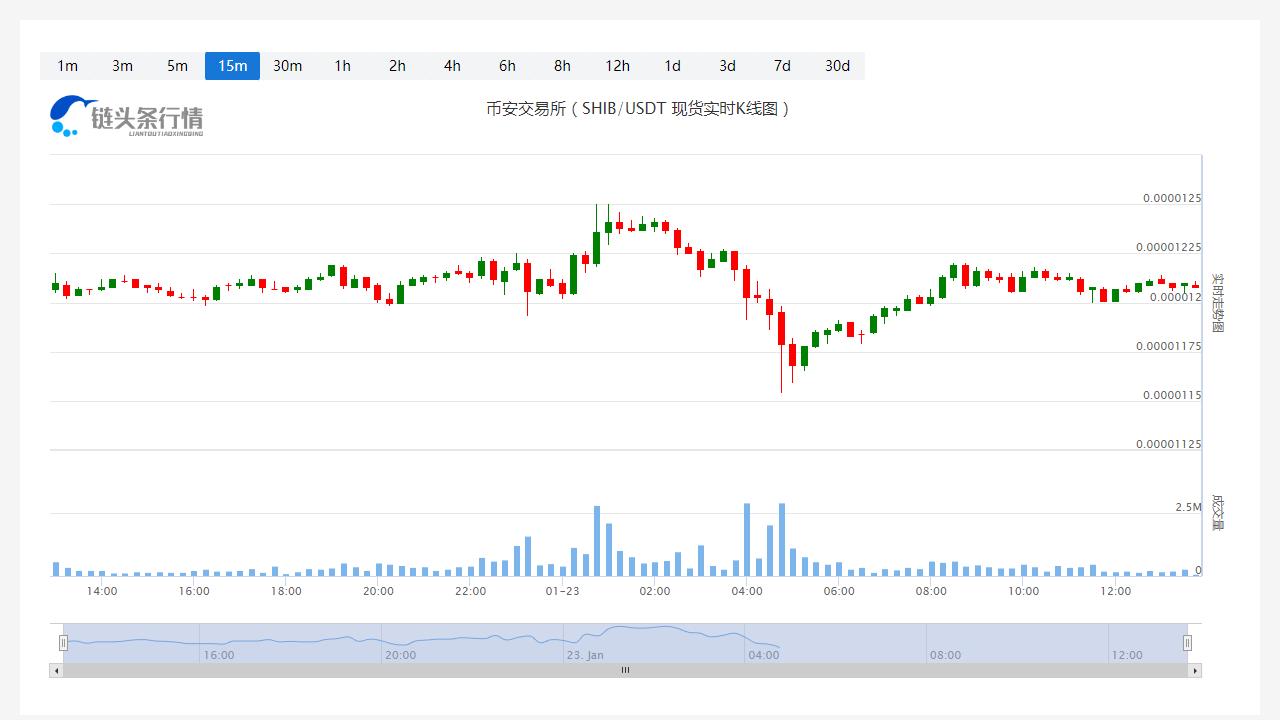Switch to the 30m chart interval
Screen dimensions: 1280x720
coord(287,66)
